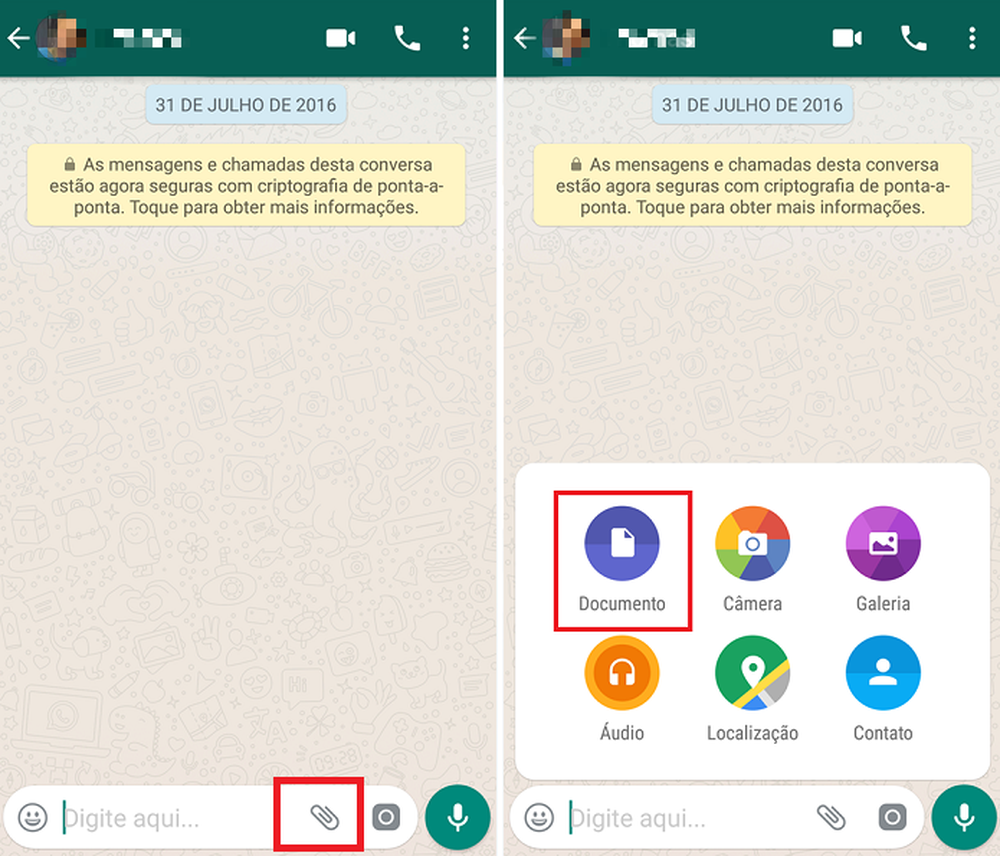The image size is (1000, 856).
Task: Tap the encryption notice in the left chat
Action: (246, 186)
